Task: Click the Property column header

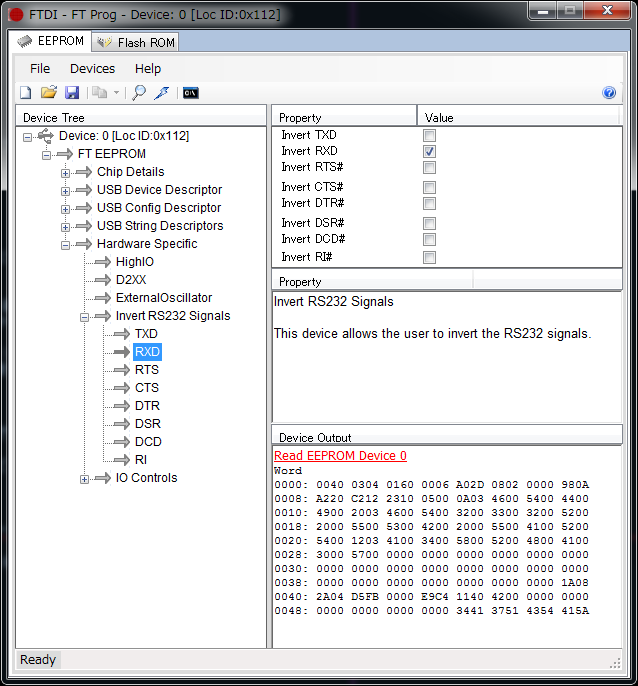Action: point(344,116)
